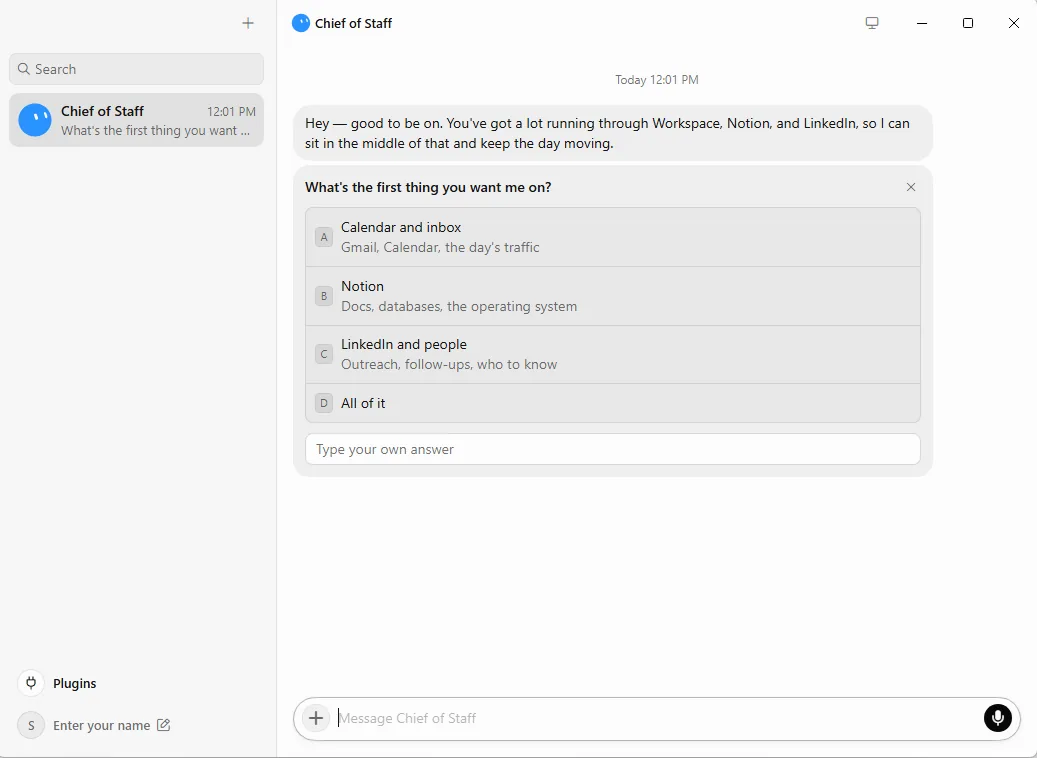Focus the Type your own answer field
This screenshot has width=1037, height=758.
pos(612,449)
